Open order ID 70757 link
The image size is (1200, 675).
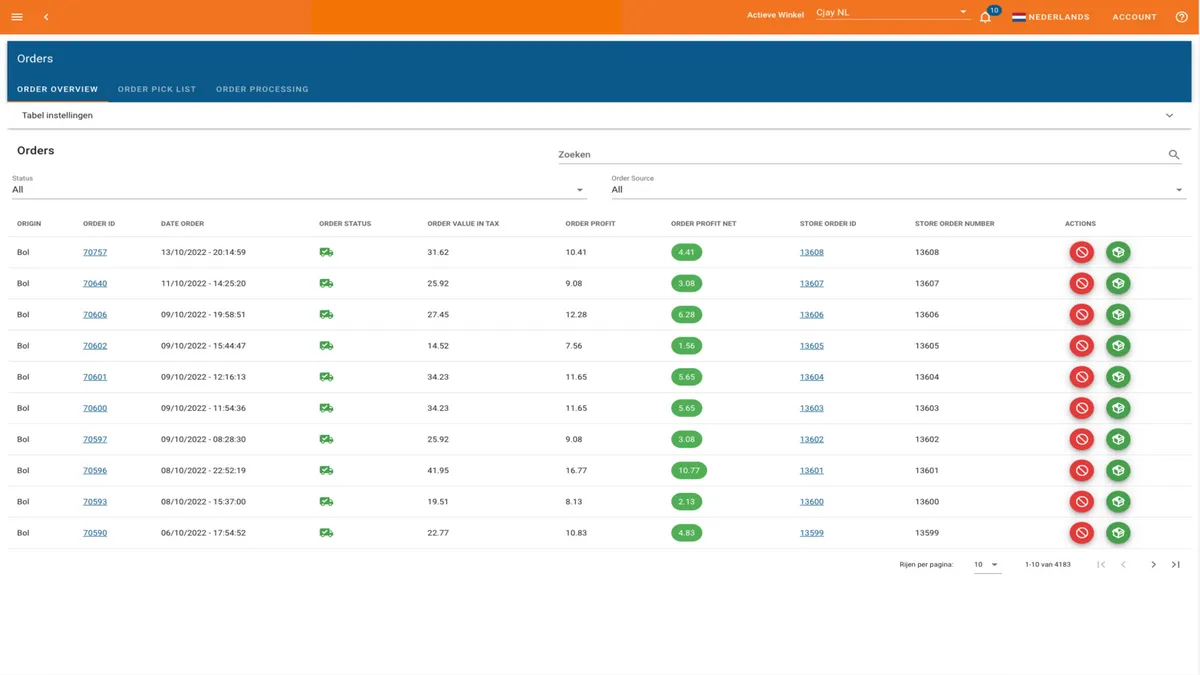pyautogui.click(x=95, y=252)
